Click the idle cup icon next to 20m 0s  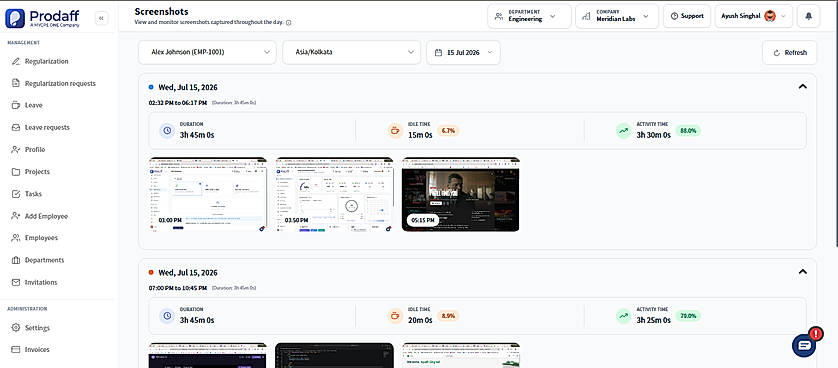click(x=395, y=316)
